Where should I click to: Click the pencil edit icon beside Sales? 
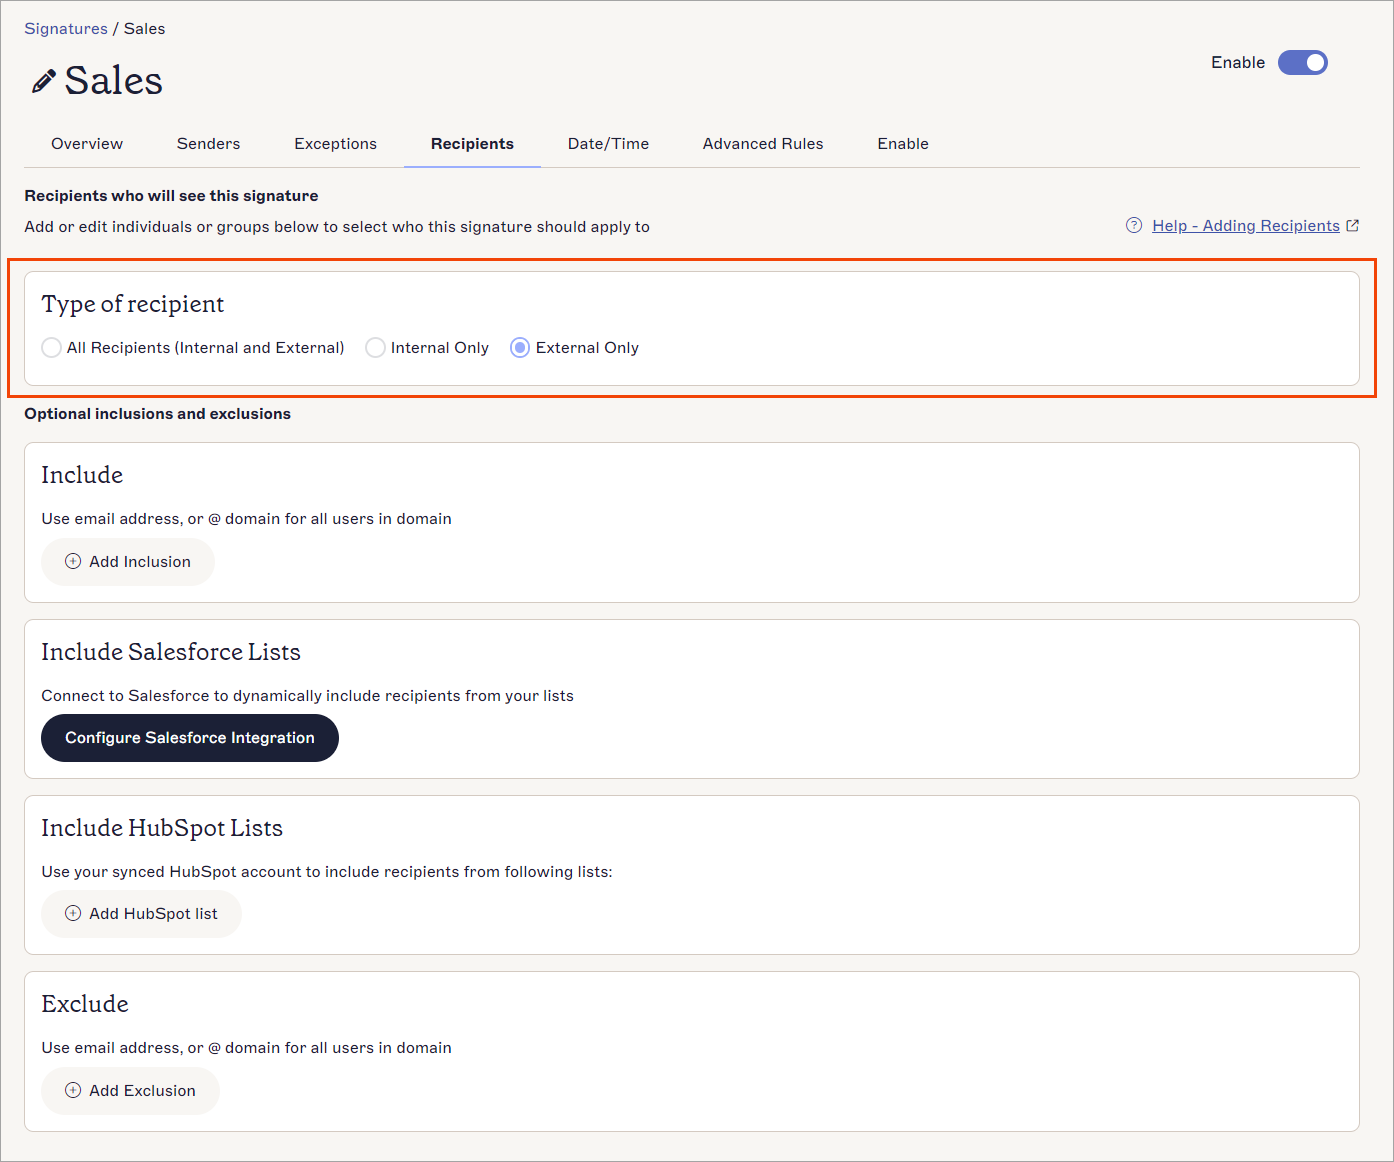tap(43, 81)
